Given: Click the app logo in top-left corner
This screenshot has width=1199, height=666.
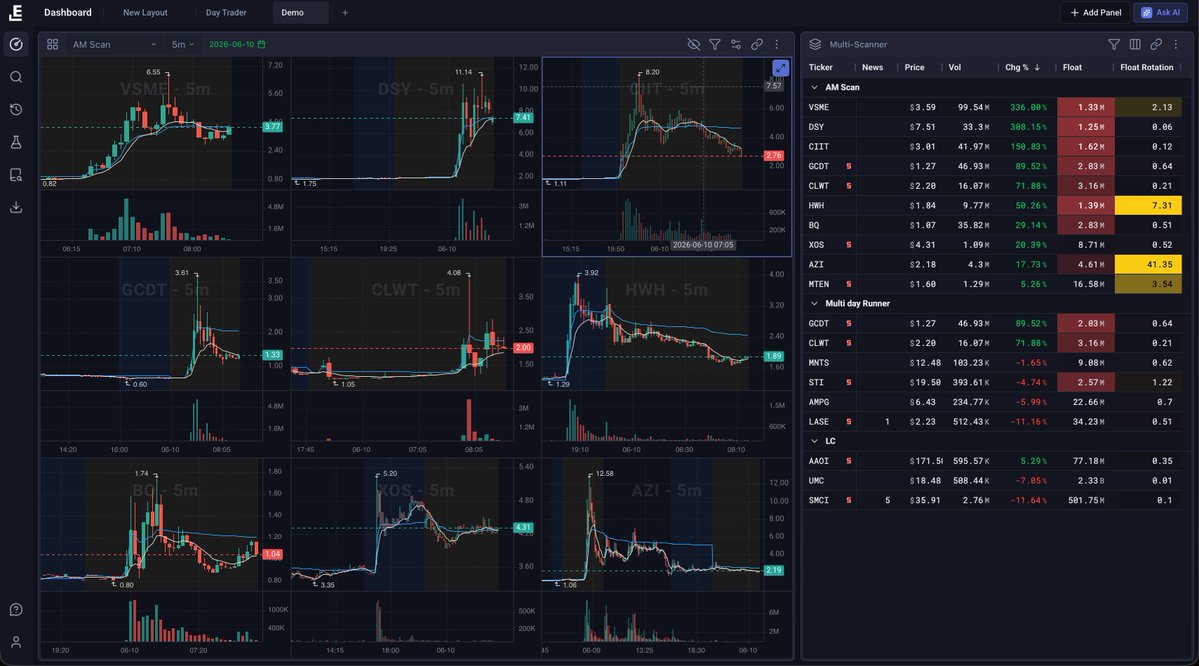Looking at the screenshot, I should coord(15,12).
